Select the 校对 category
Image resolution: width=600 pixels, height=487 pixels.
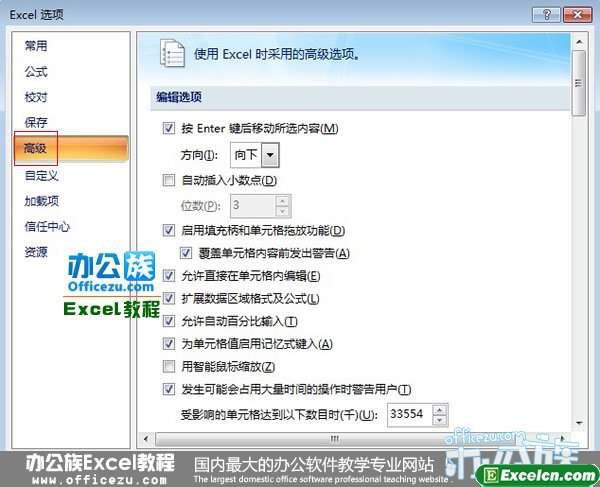[36, 97]
